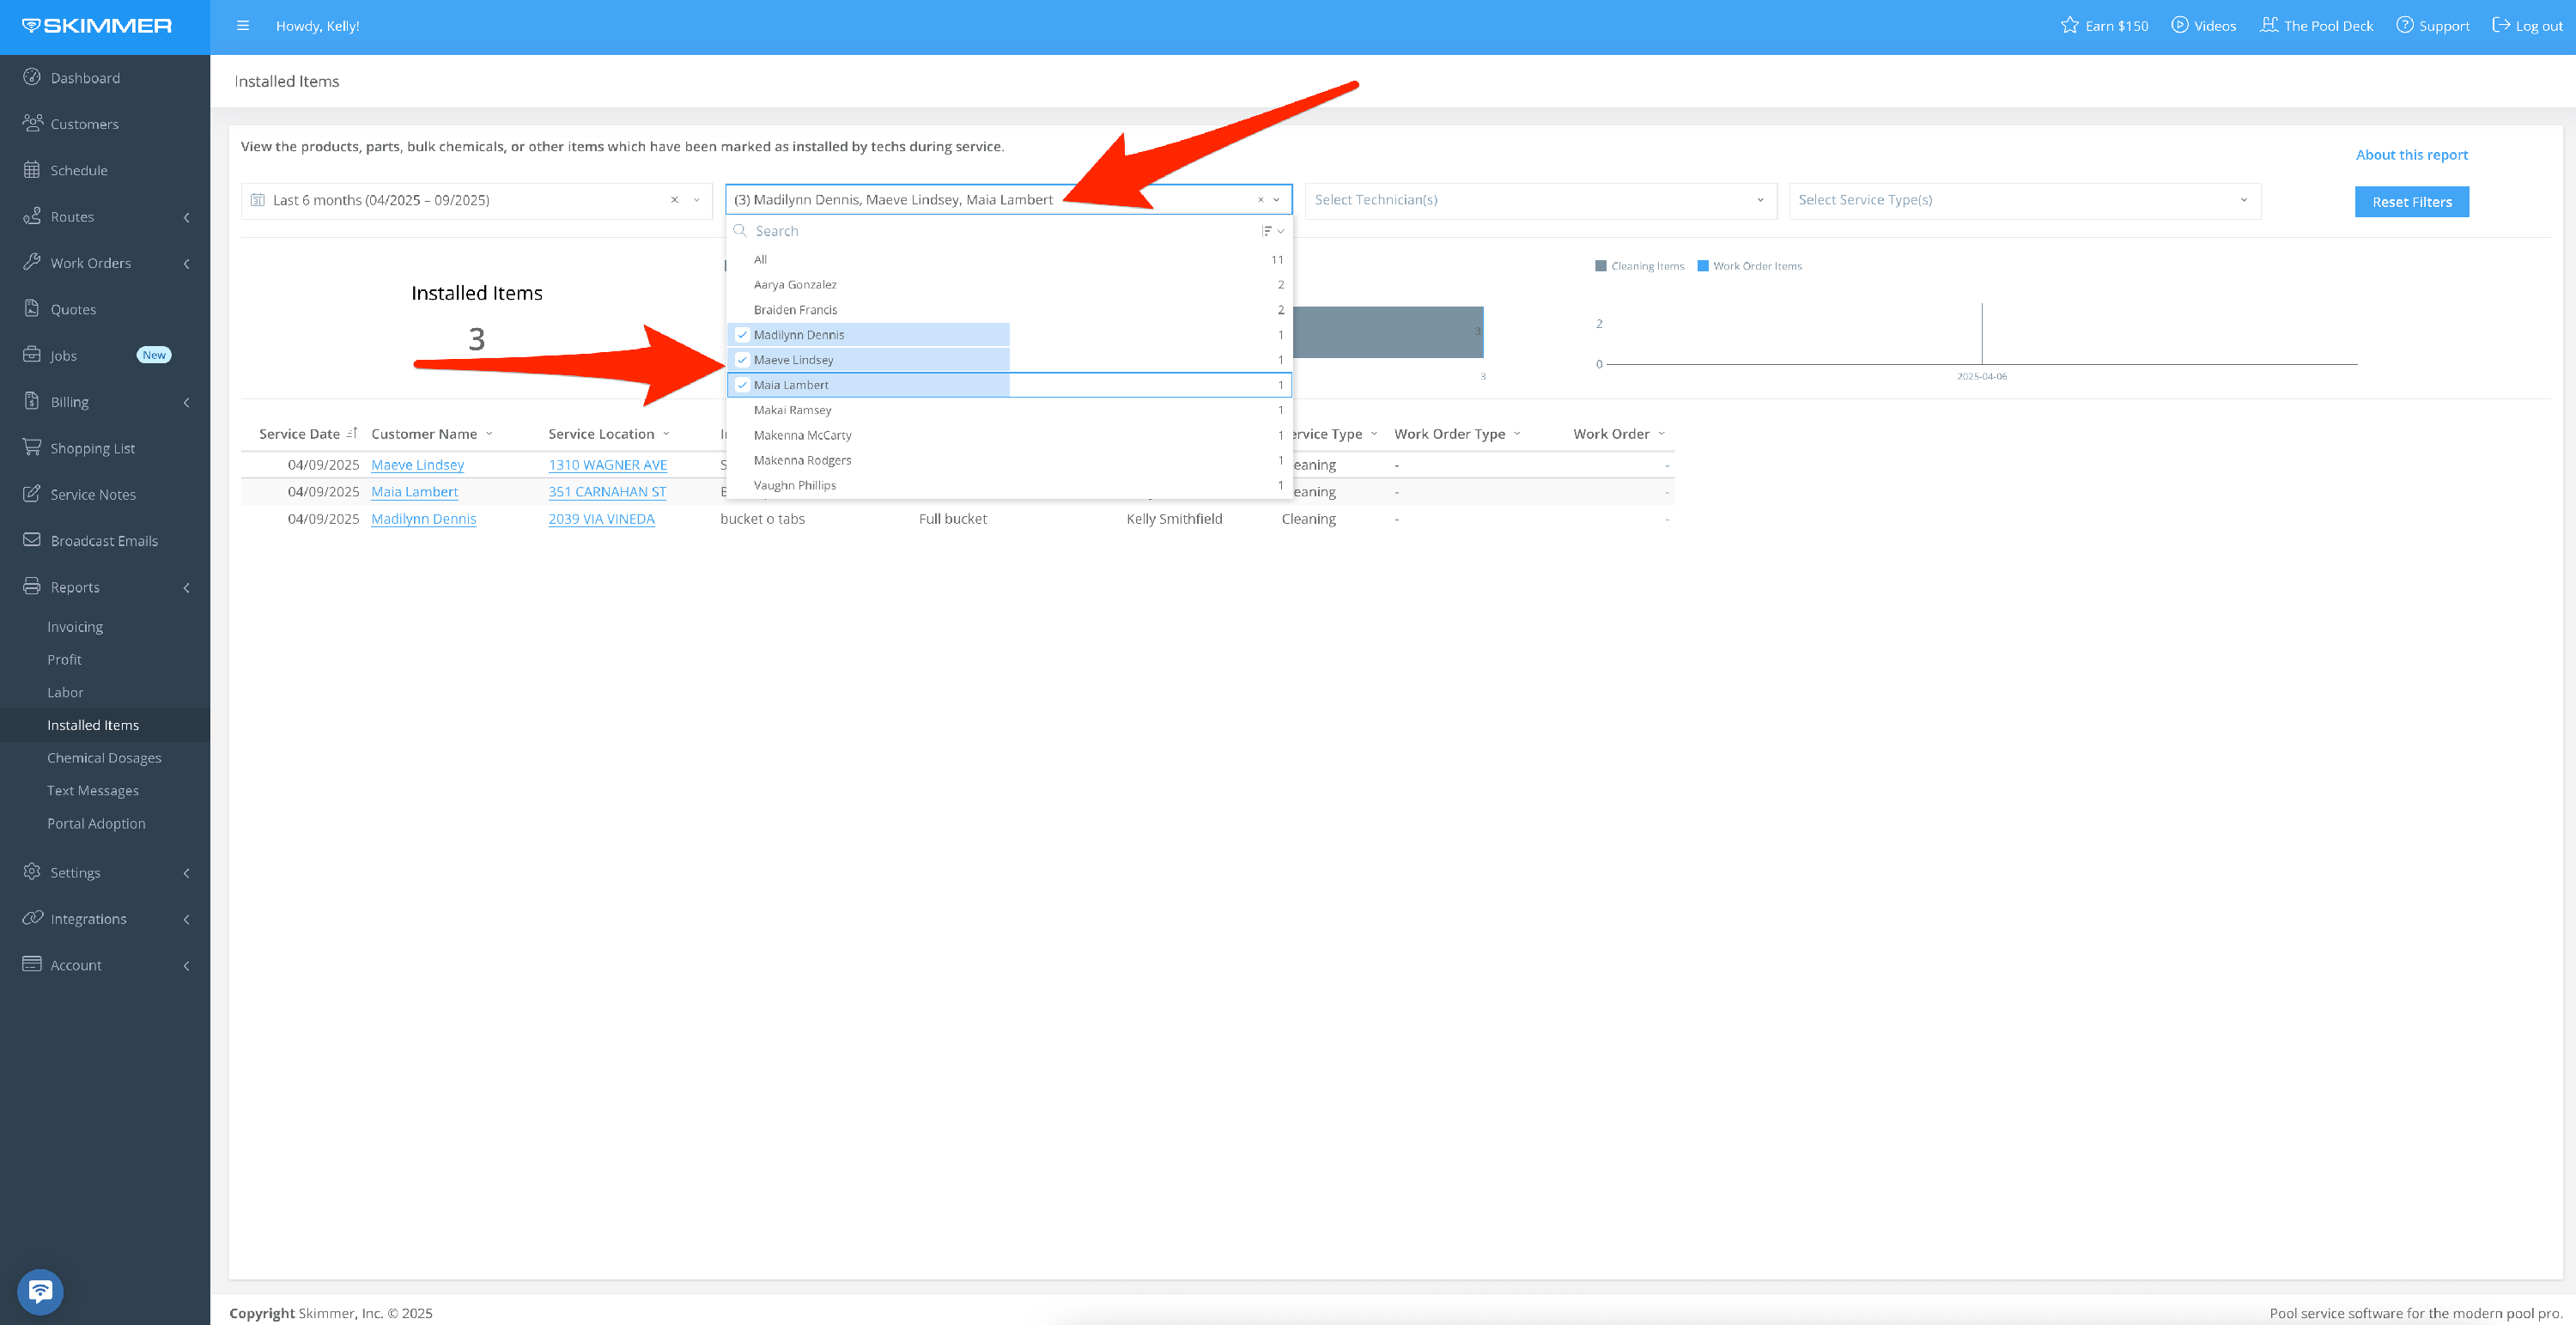Click the Support question mark icon
Screen dimensions: 2576x1325
(x=2404, y=25)
